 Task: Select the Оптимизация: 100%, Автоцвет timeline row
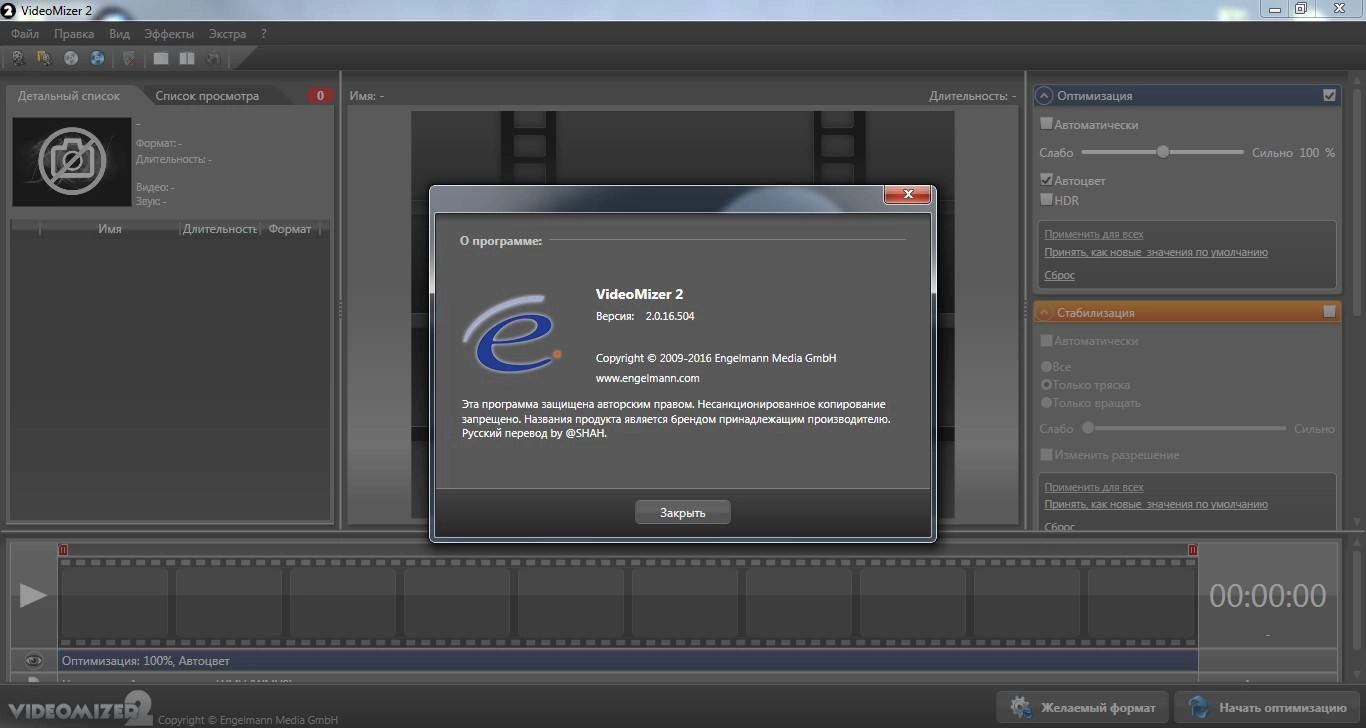pyautogui.click(x=627, y=660)
